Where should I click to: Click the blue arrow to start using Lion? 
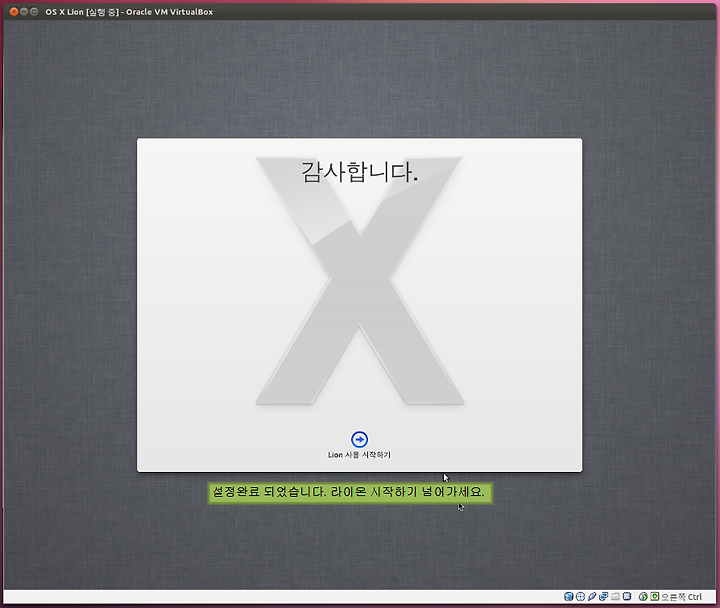359,439
